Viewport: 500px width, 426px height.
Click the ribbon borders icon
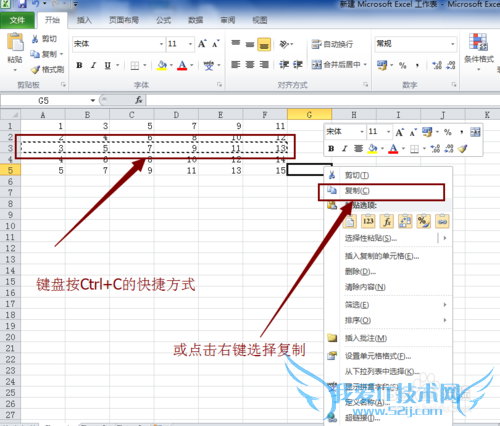click(x=135, y=66)
